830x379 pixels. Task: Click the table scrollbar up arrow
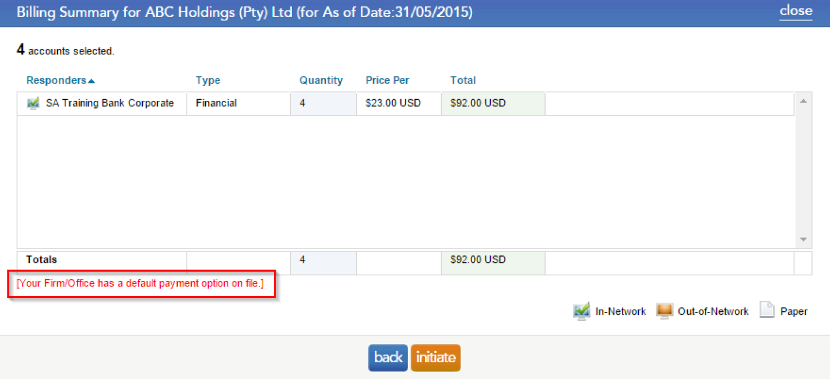pyautogui.click(x=803, y=101)
